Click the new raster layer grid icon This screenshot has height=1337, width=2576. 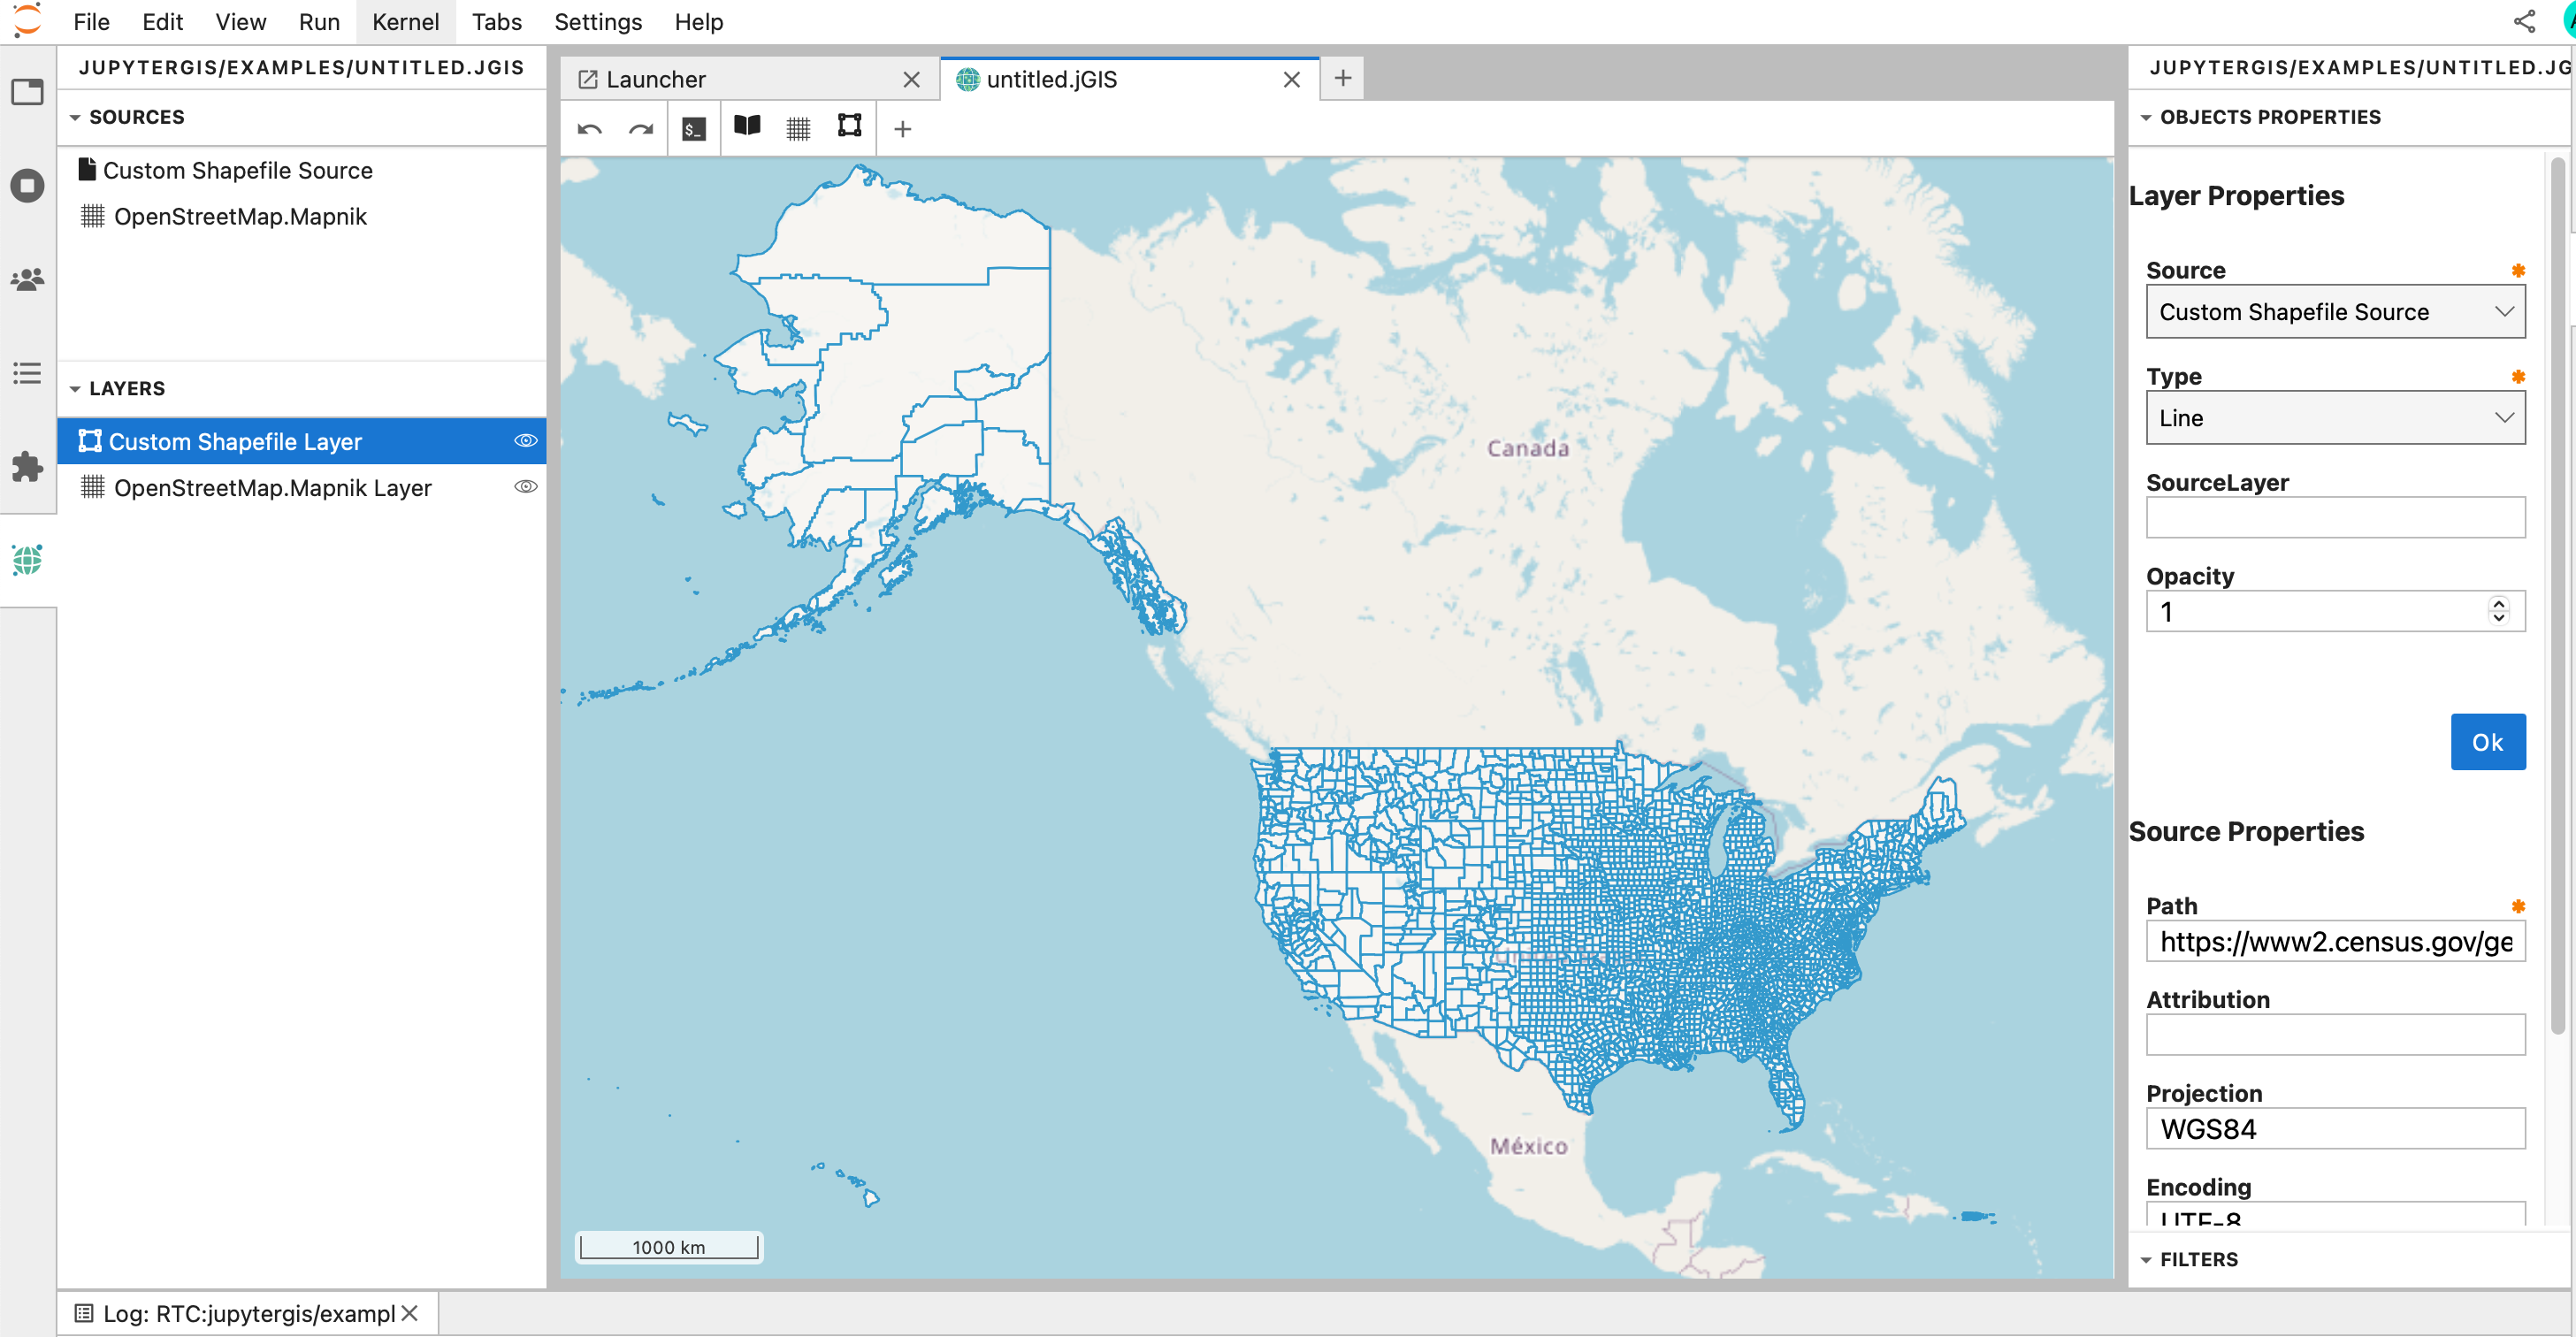798,128
